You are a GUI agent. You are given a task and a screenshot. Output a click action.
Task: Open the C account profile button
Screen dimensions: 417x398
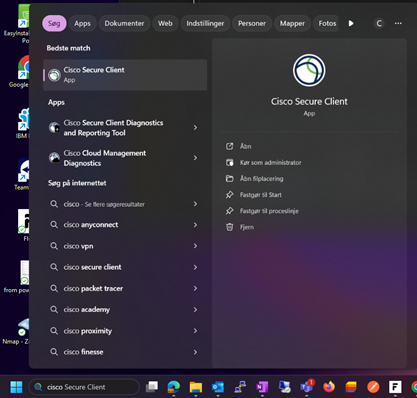(x=379, y=23)
